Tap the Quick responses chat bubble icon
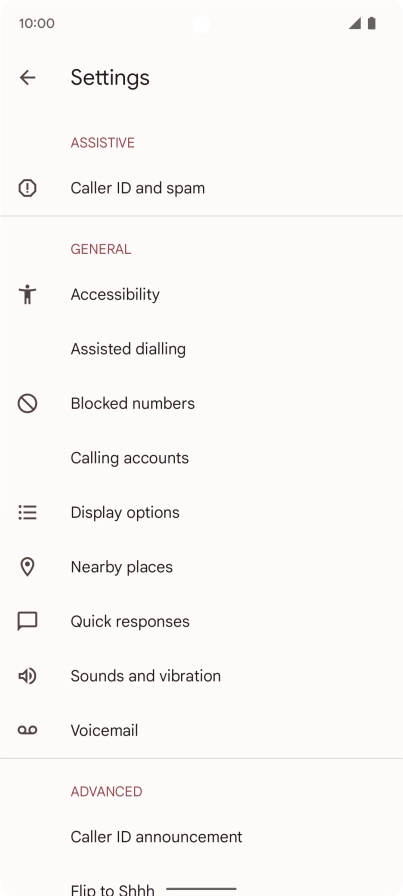Screen dimensions: 403x896 [x=27, y=621]
